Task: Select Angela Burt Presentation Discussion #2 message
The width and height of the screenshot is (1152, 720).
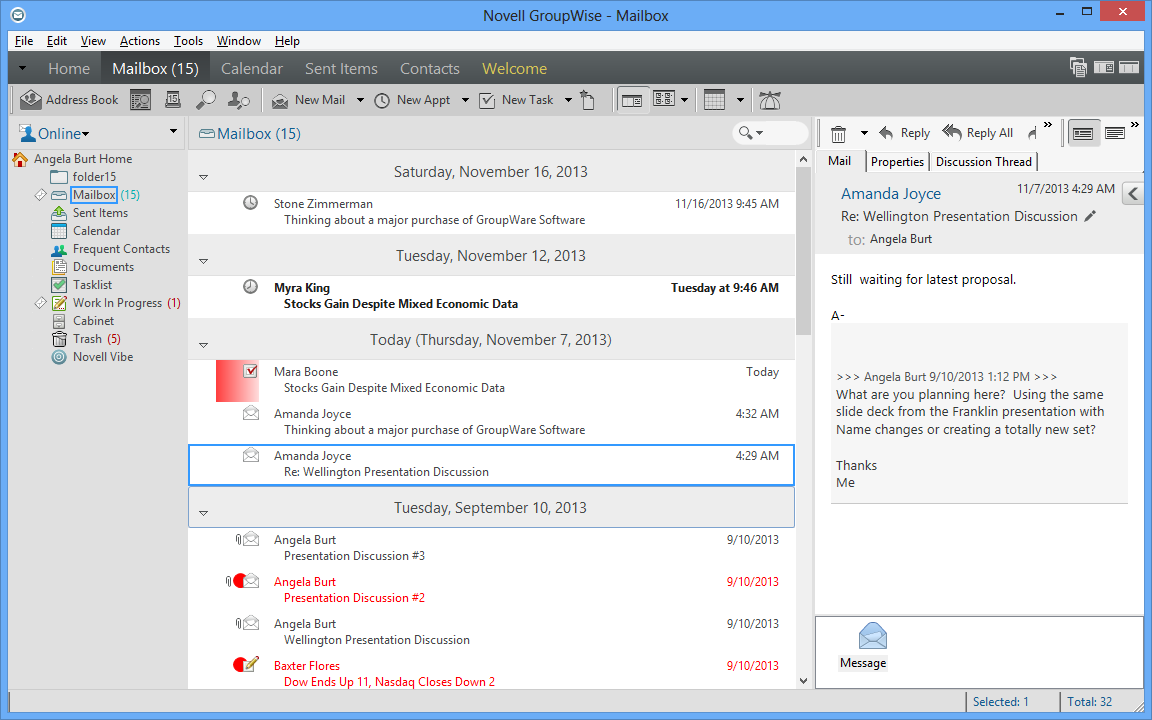Action: click(x=491, y=590)
